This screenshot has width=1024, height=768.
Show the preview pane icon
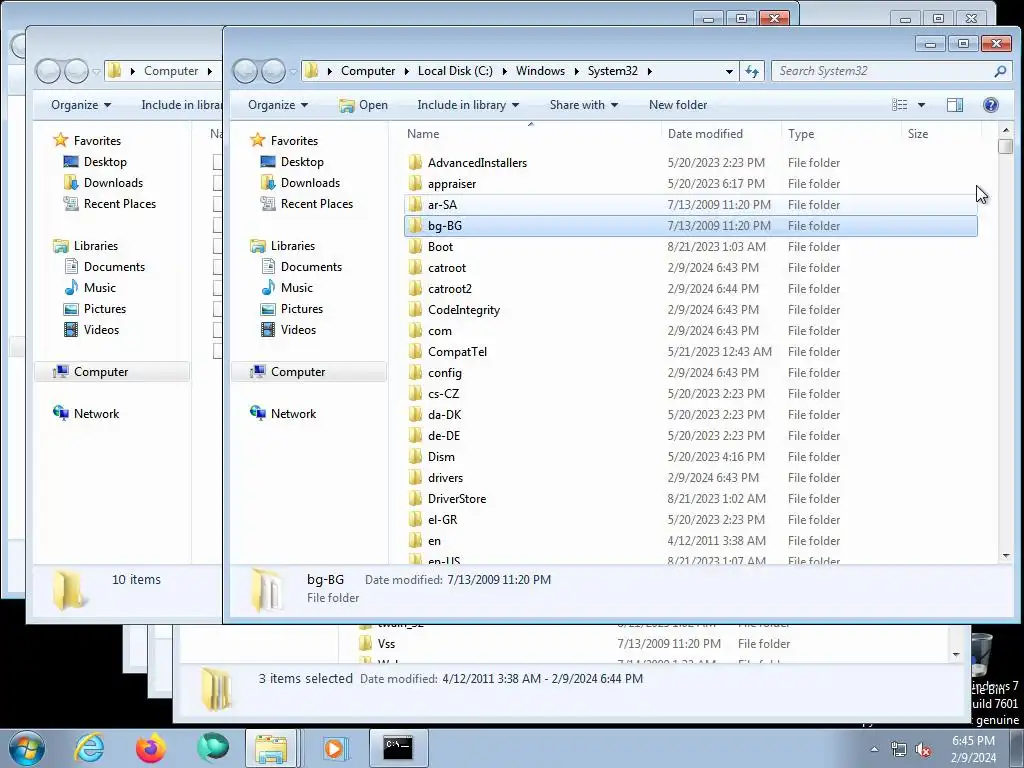point(954,104)
